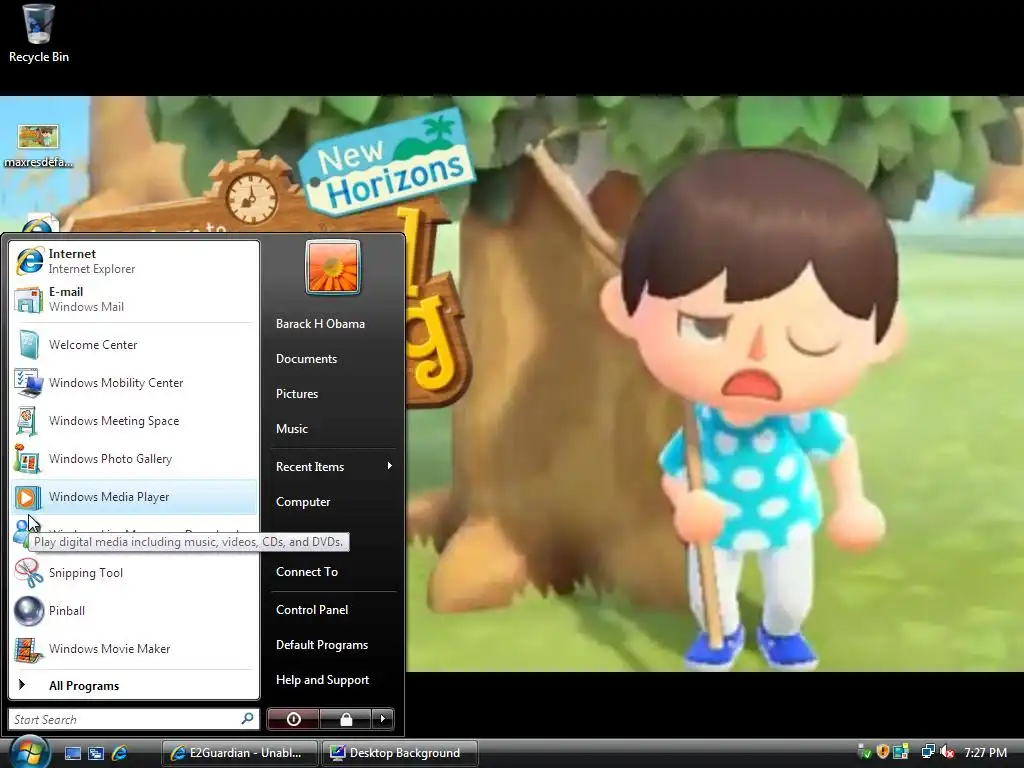This screenshot has width=1024, height=768.
Task: Launch Pinball game
Action: click(x=134, y=611)
